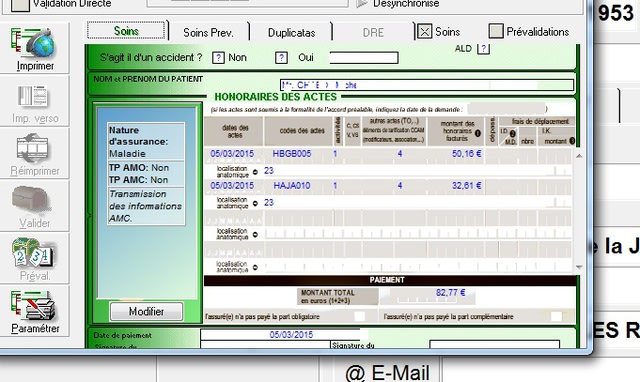The width and height of the screenshot is (640, 382).
Task: Select Non for accident question
Action: point(218,58)
